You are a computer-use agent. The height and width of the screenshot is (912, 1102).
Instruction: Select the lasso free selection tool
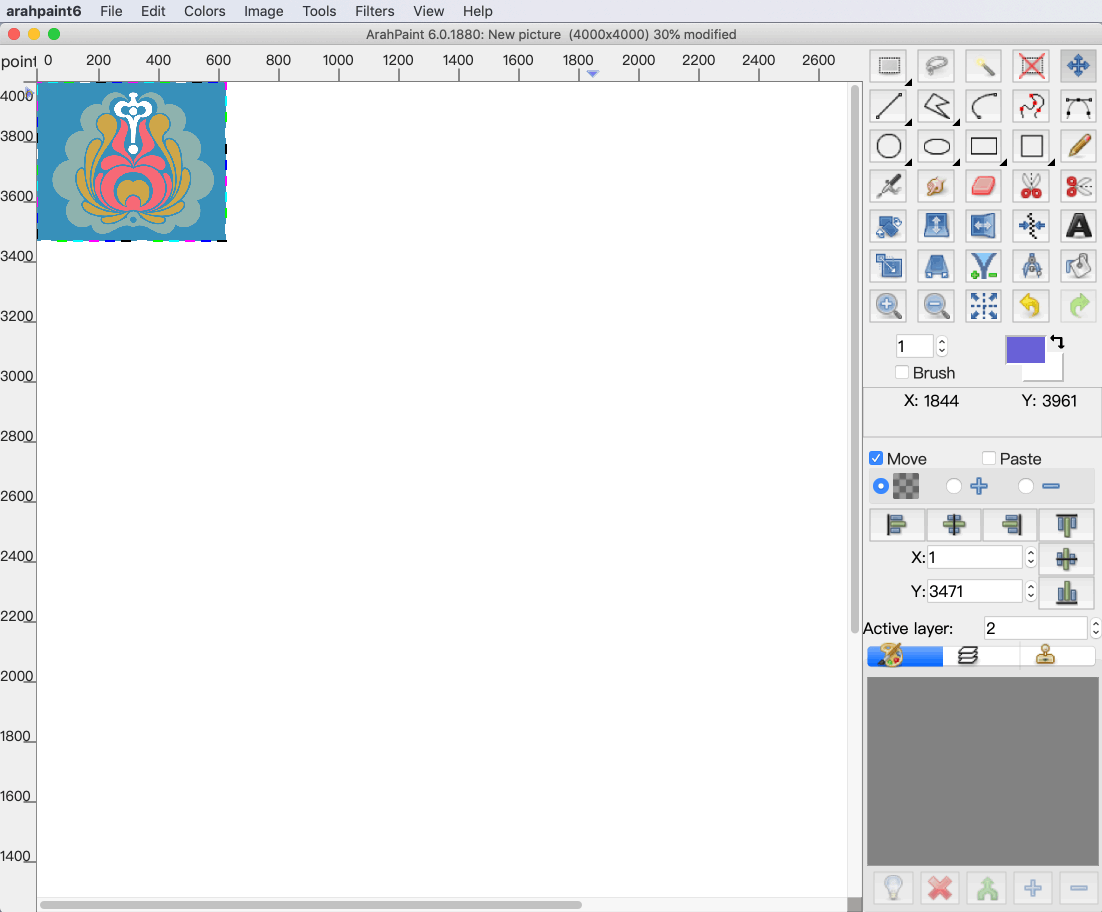pos(936,66)
